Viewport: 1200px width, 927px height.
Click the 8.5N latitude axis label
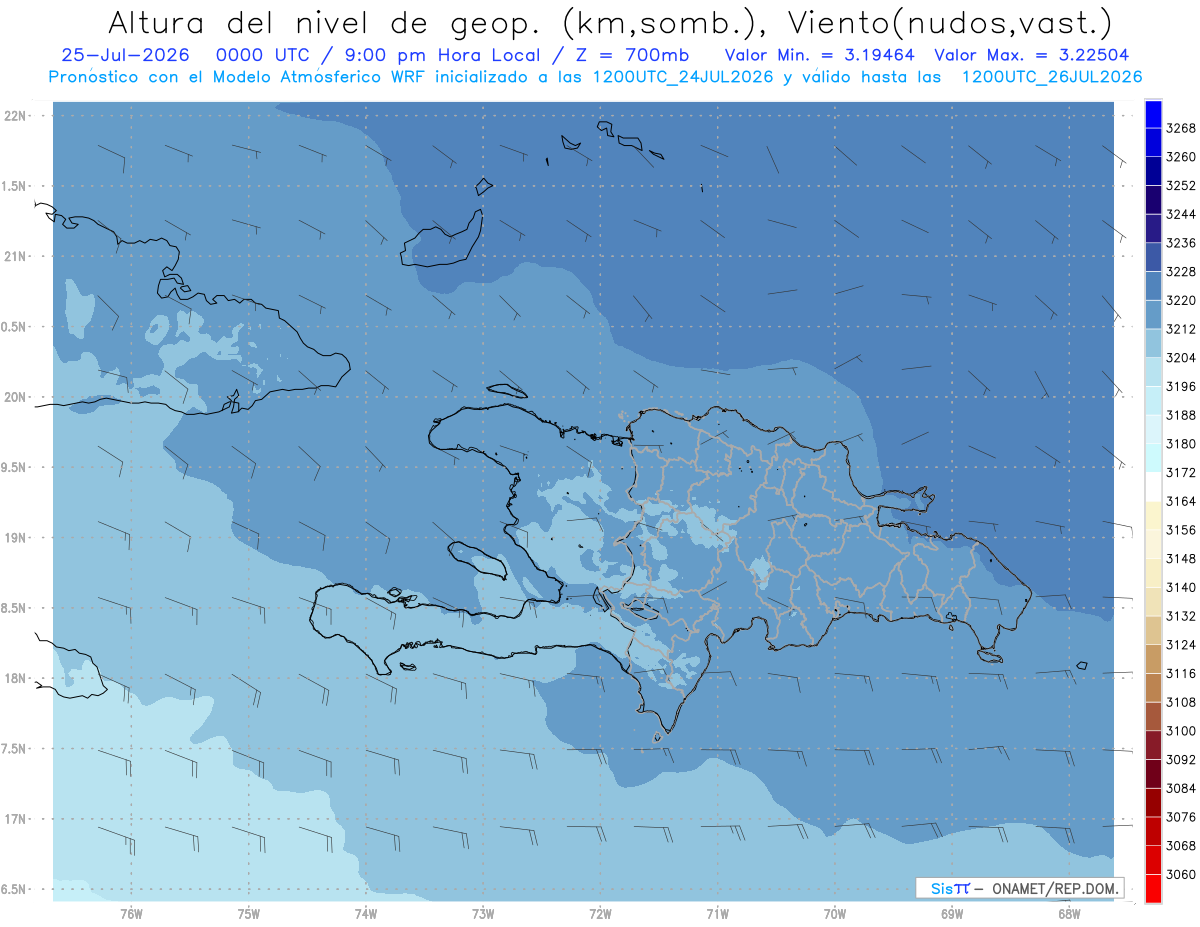coord(15,608)
